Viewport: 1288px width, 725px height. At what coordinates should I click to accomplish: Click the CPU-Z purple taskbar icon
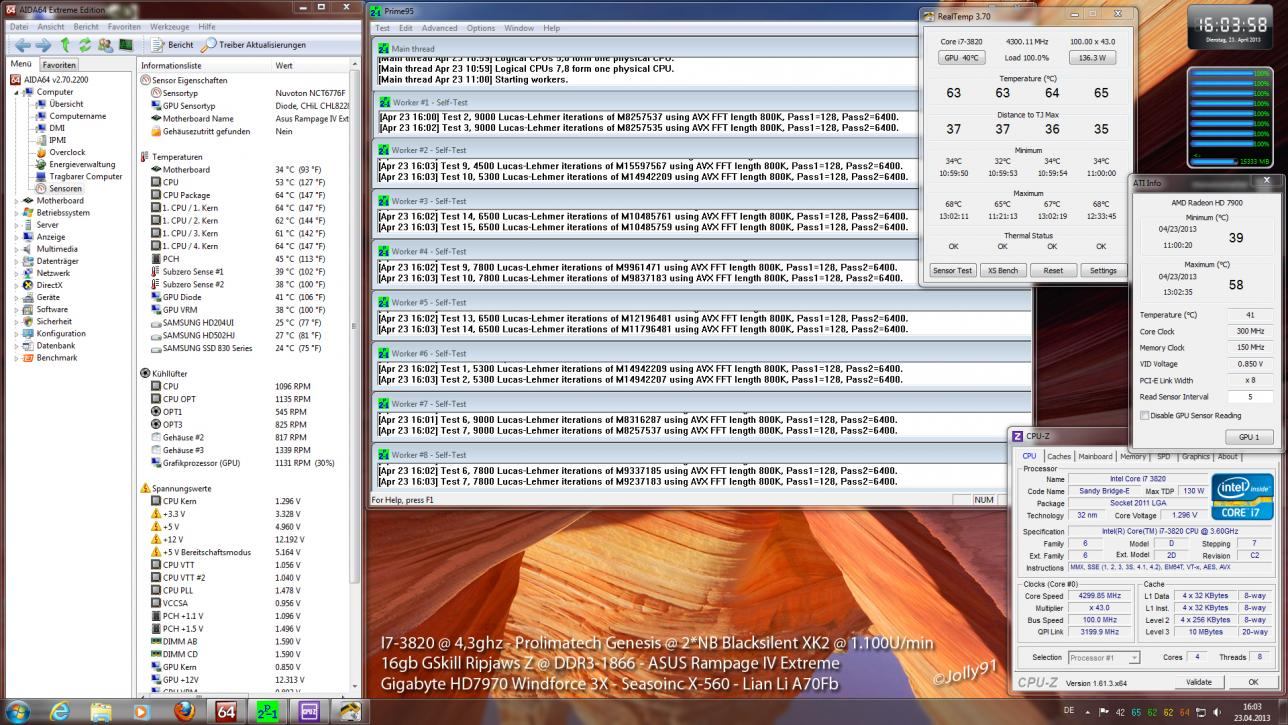pyautogui.click(x=309, y=711)
